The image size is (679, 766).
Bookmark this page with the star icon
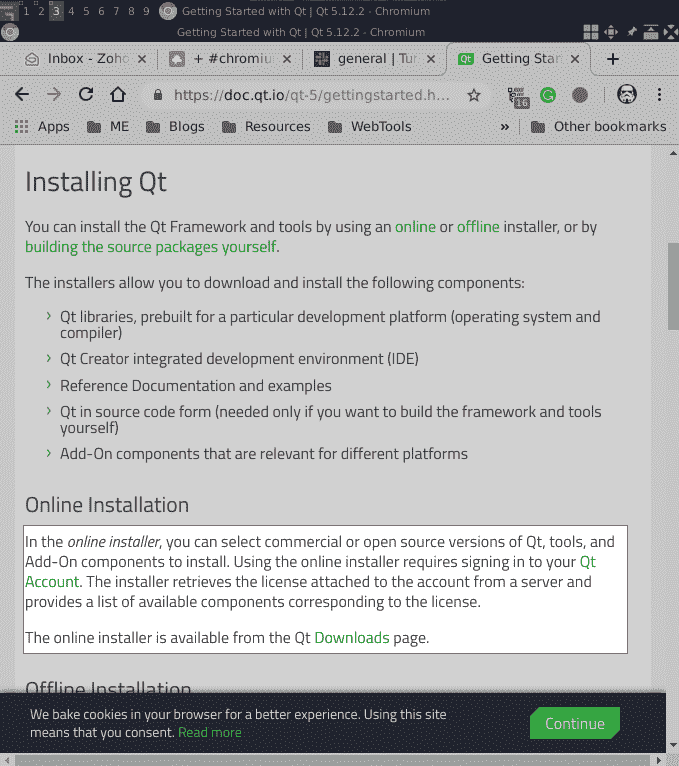coord(474,96)
